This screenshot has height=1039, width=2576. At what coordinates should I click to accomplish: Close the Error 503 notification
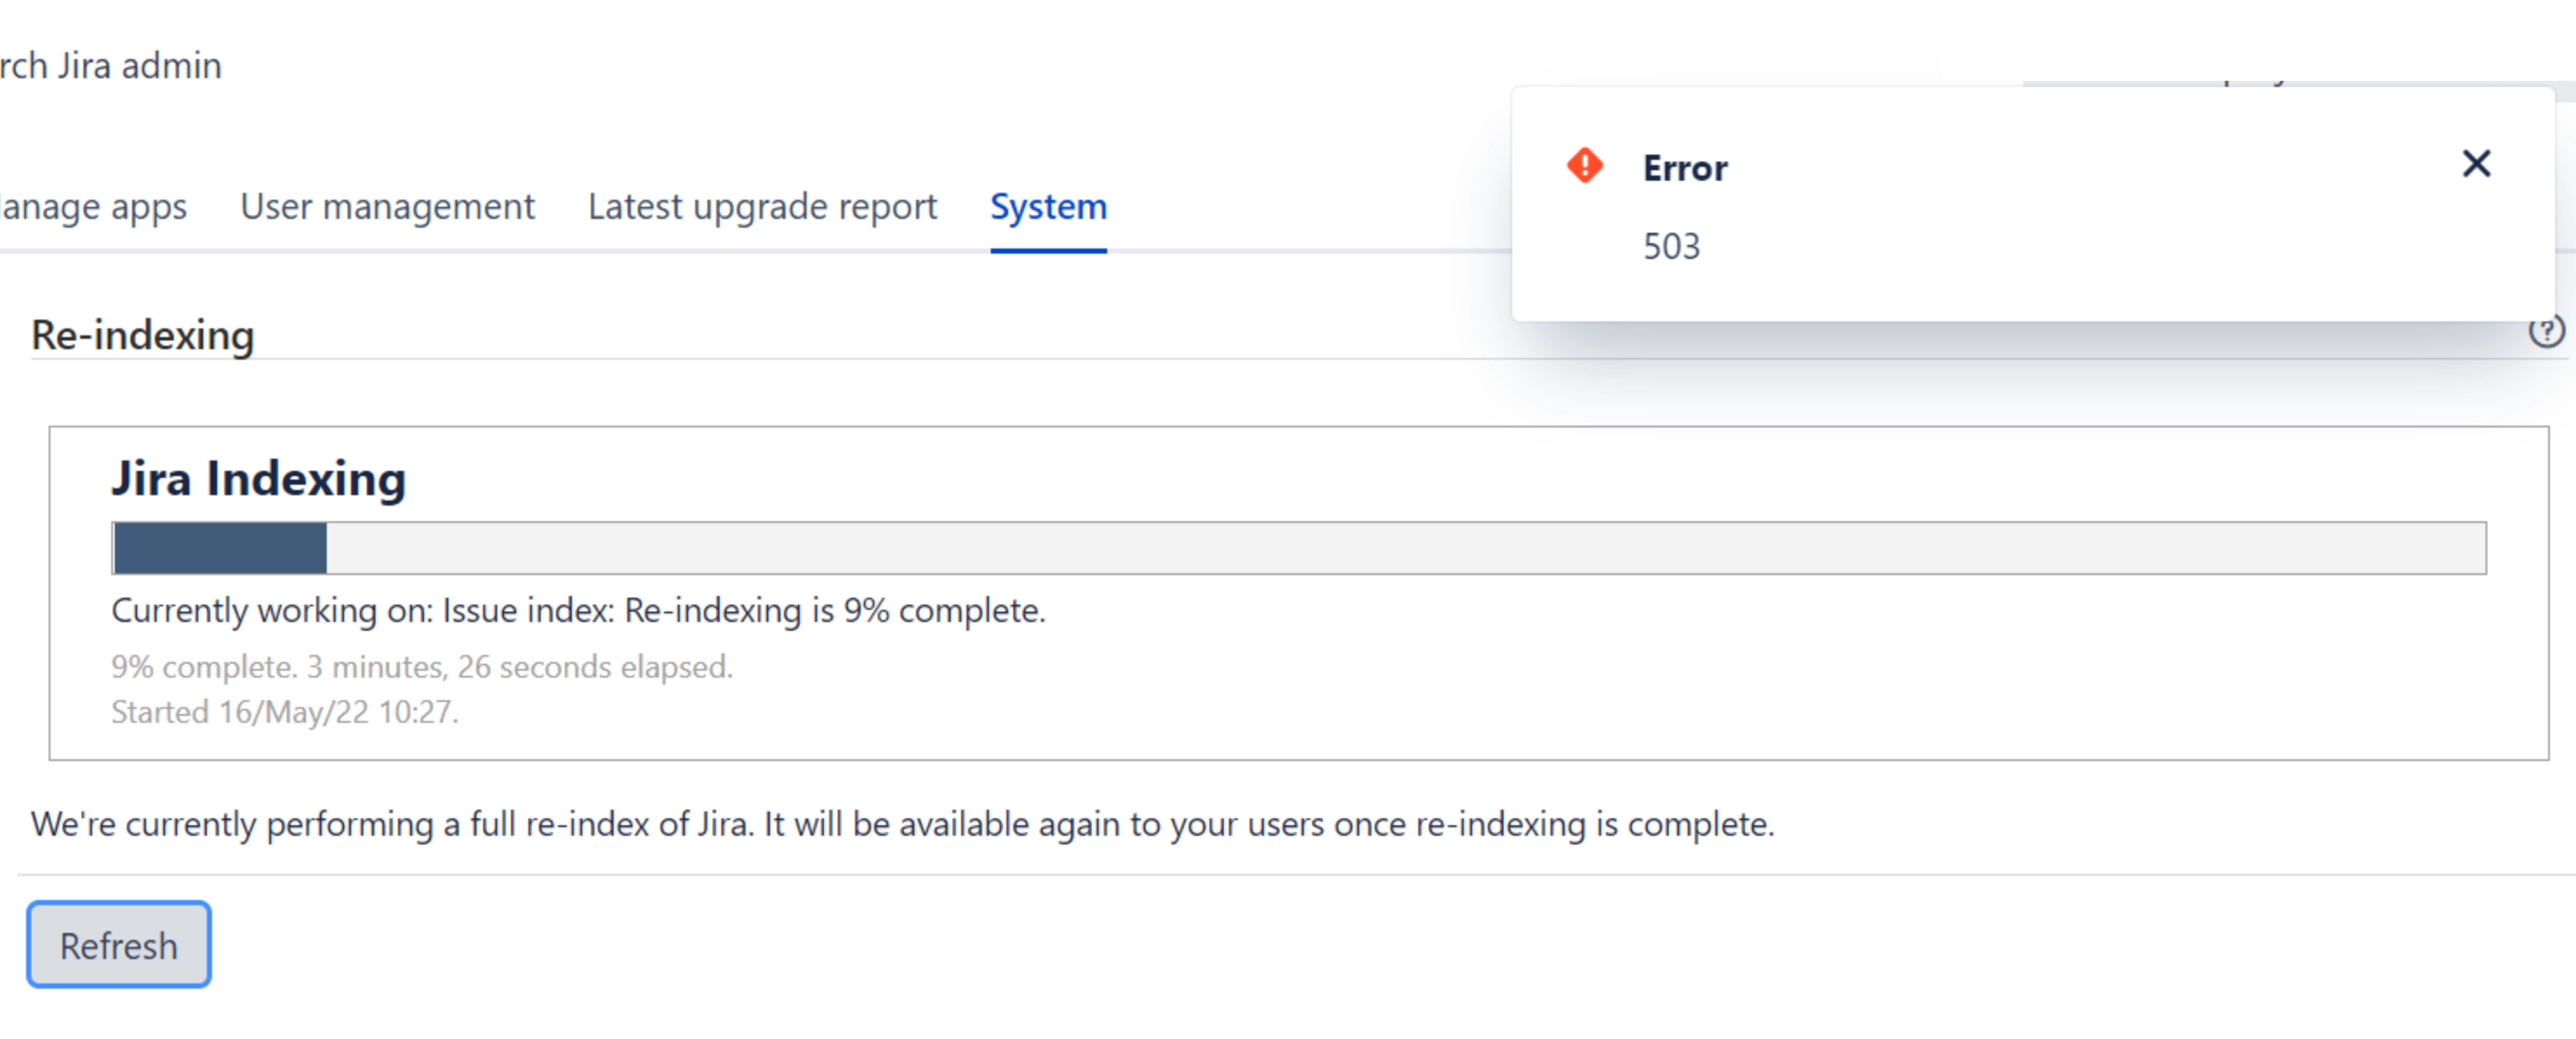pos(2475,164)
